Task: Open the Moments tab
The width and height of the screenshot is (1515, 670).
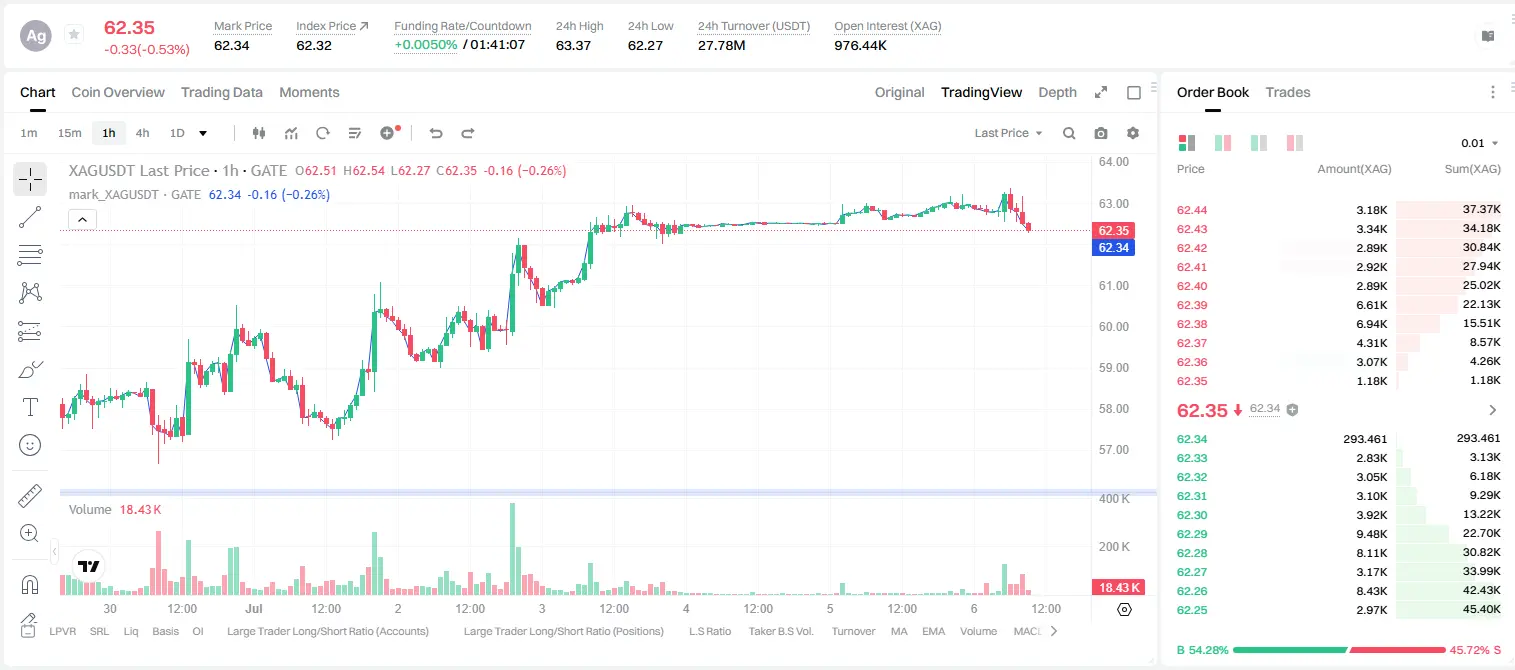Action: [309, 92]
